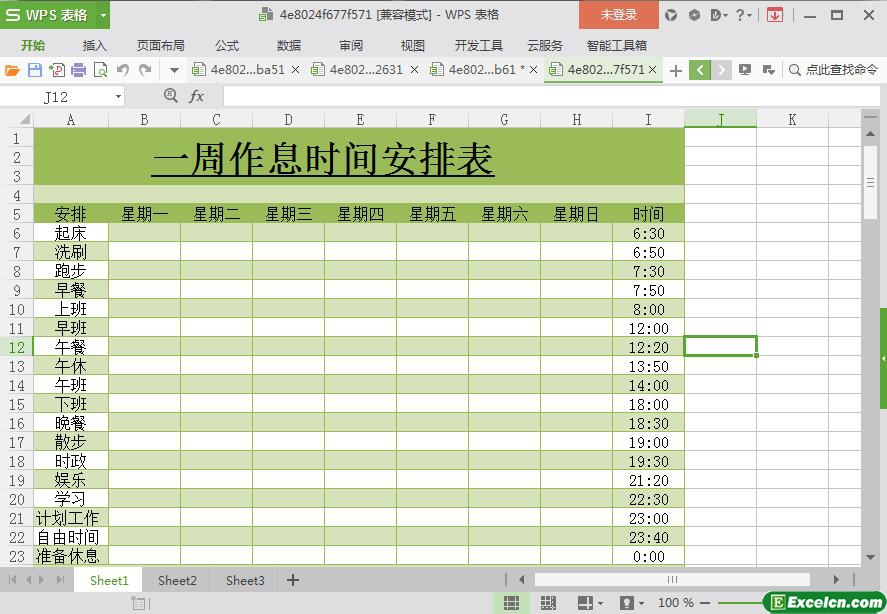The width and height of the screenshot is (887, 614).
Task: Open the 公式 ribbon tab
Action: [227, 45]
